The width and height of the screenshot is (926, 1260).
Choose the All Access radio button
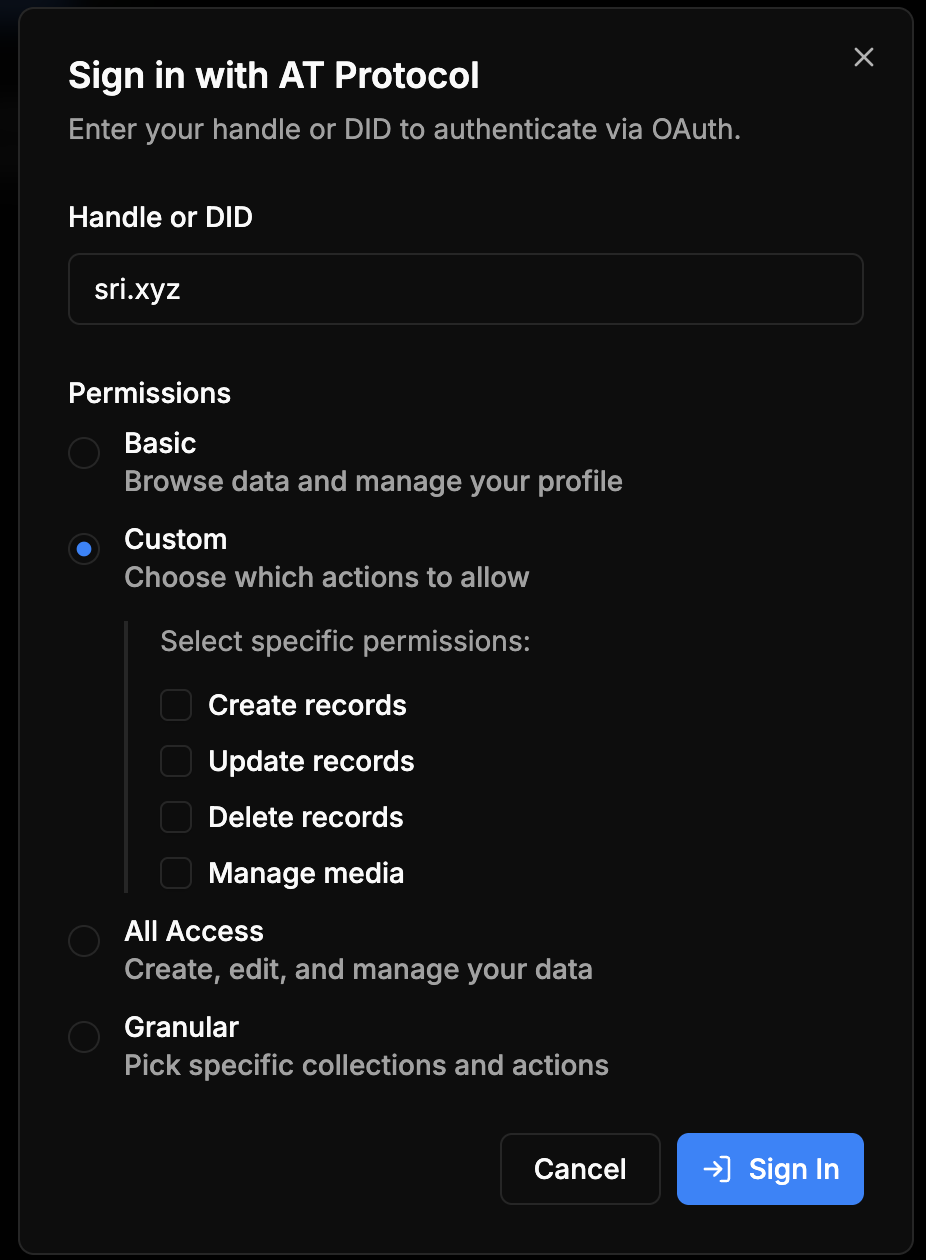[x=84, y=941]
